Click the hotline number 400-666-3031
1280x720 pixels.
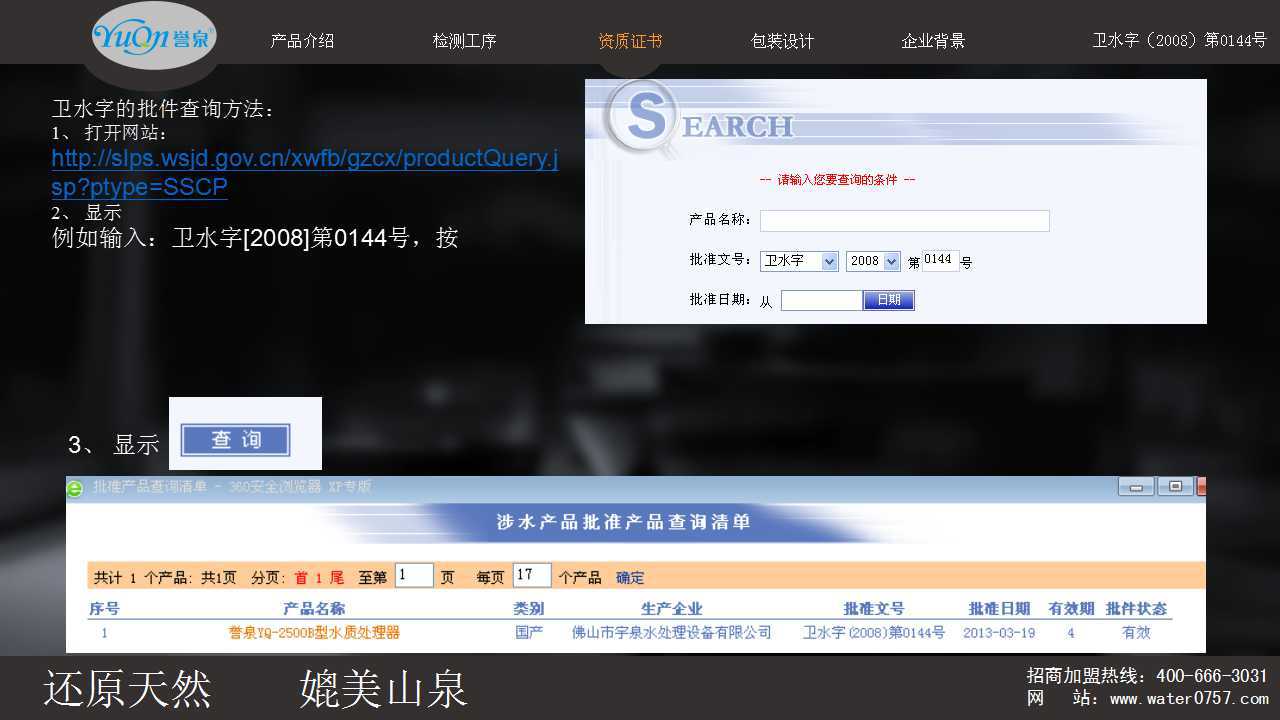pos(1211,676)
